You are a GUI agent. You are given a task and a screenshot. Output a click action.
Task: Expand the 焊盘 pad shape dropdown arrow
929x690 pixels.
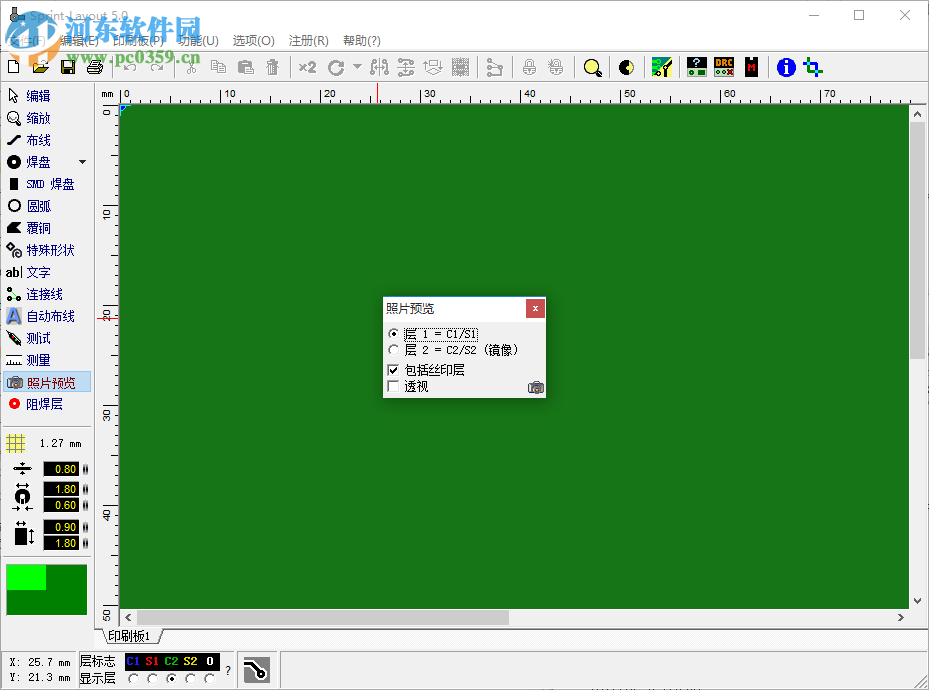(x=82, y=161)
